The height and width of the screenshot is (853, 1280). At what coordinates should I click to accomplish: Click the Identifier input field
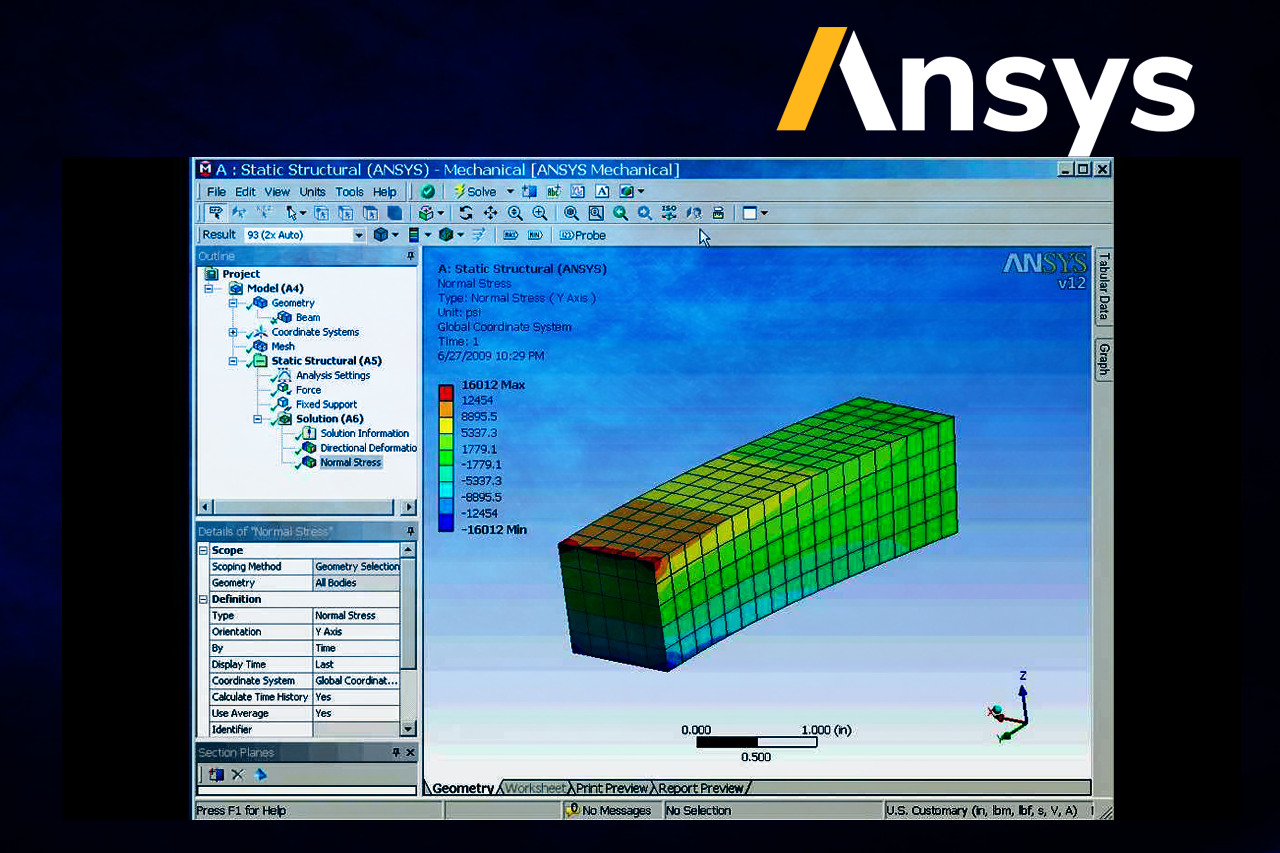click(357, 730)
